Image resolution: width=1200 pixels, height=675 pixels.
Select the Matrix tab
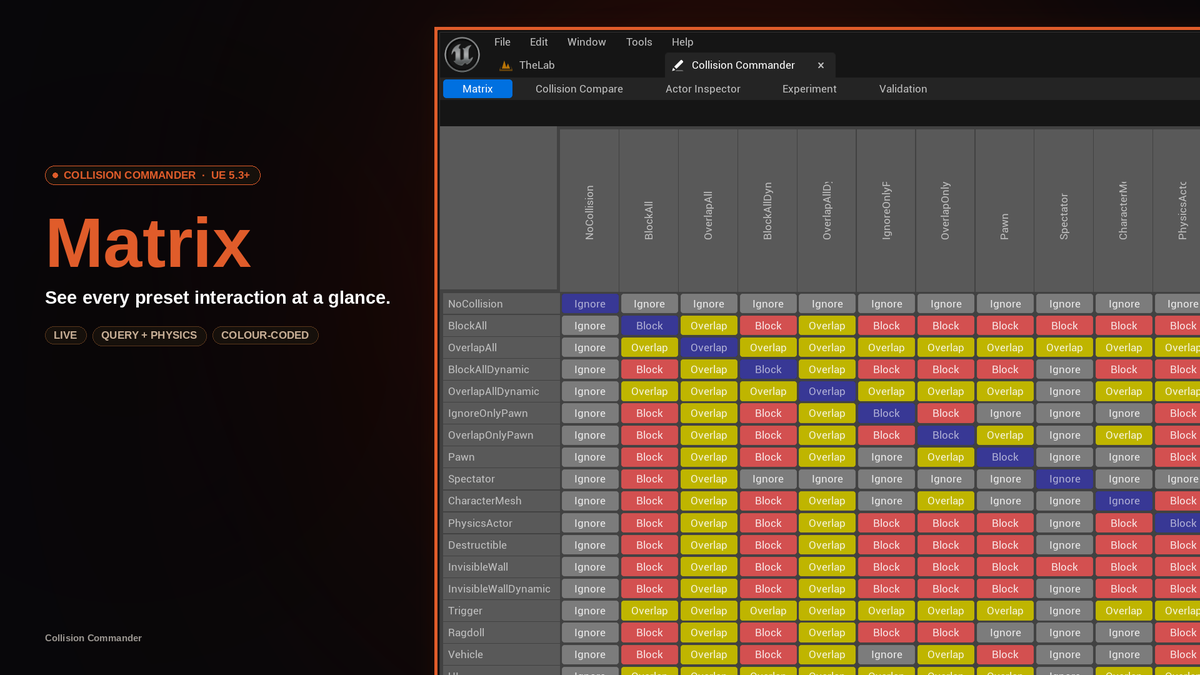coord(478,89)
